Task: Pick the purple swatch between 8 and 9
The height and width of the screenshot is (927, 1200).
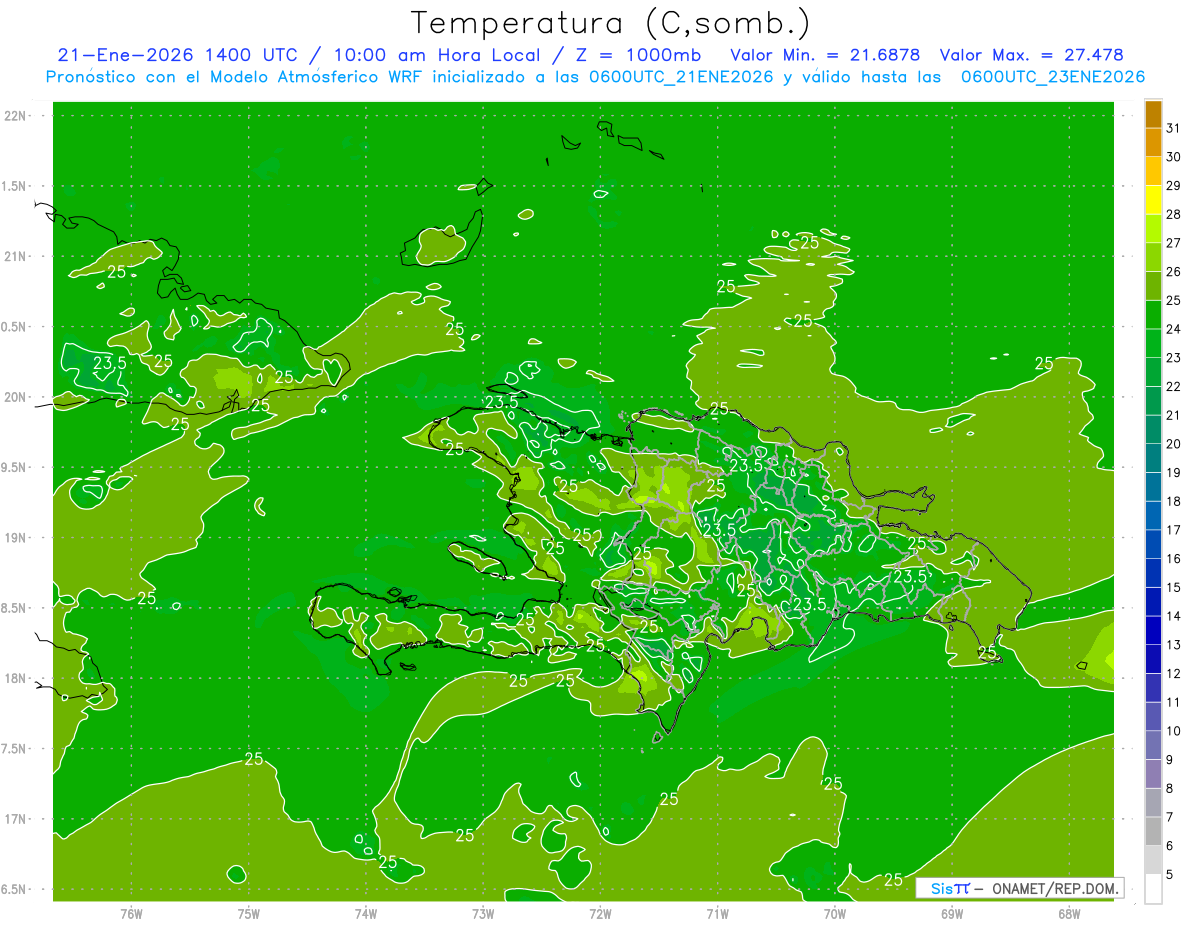Action: [x=1153, y=774]
